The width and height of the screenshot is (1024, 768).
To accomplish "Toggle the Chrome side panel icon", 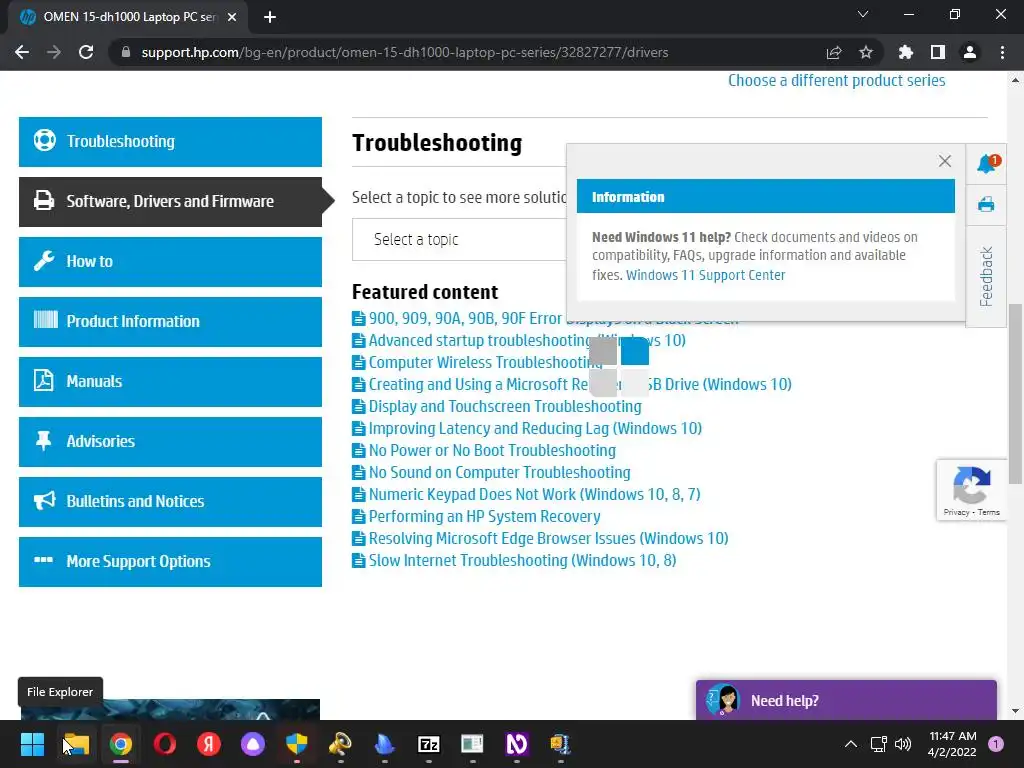I will 938,52.
